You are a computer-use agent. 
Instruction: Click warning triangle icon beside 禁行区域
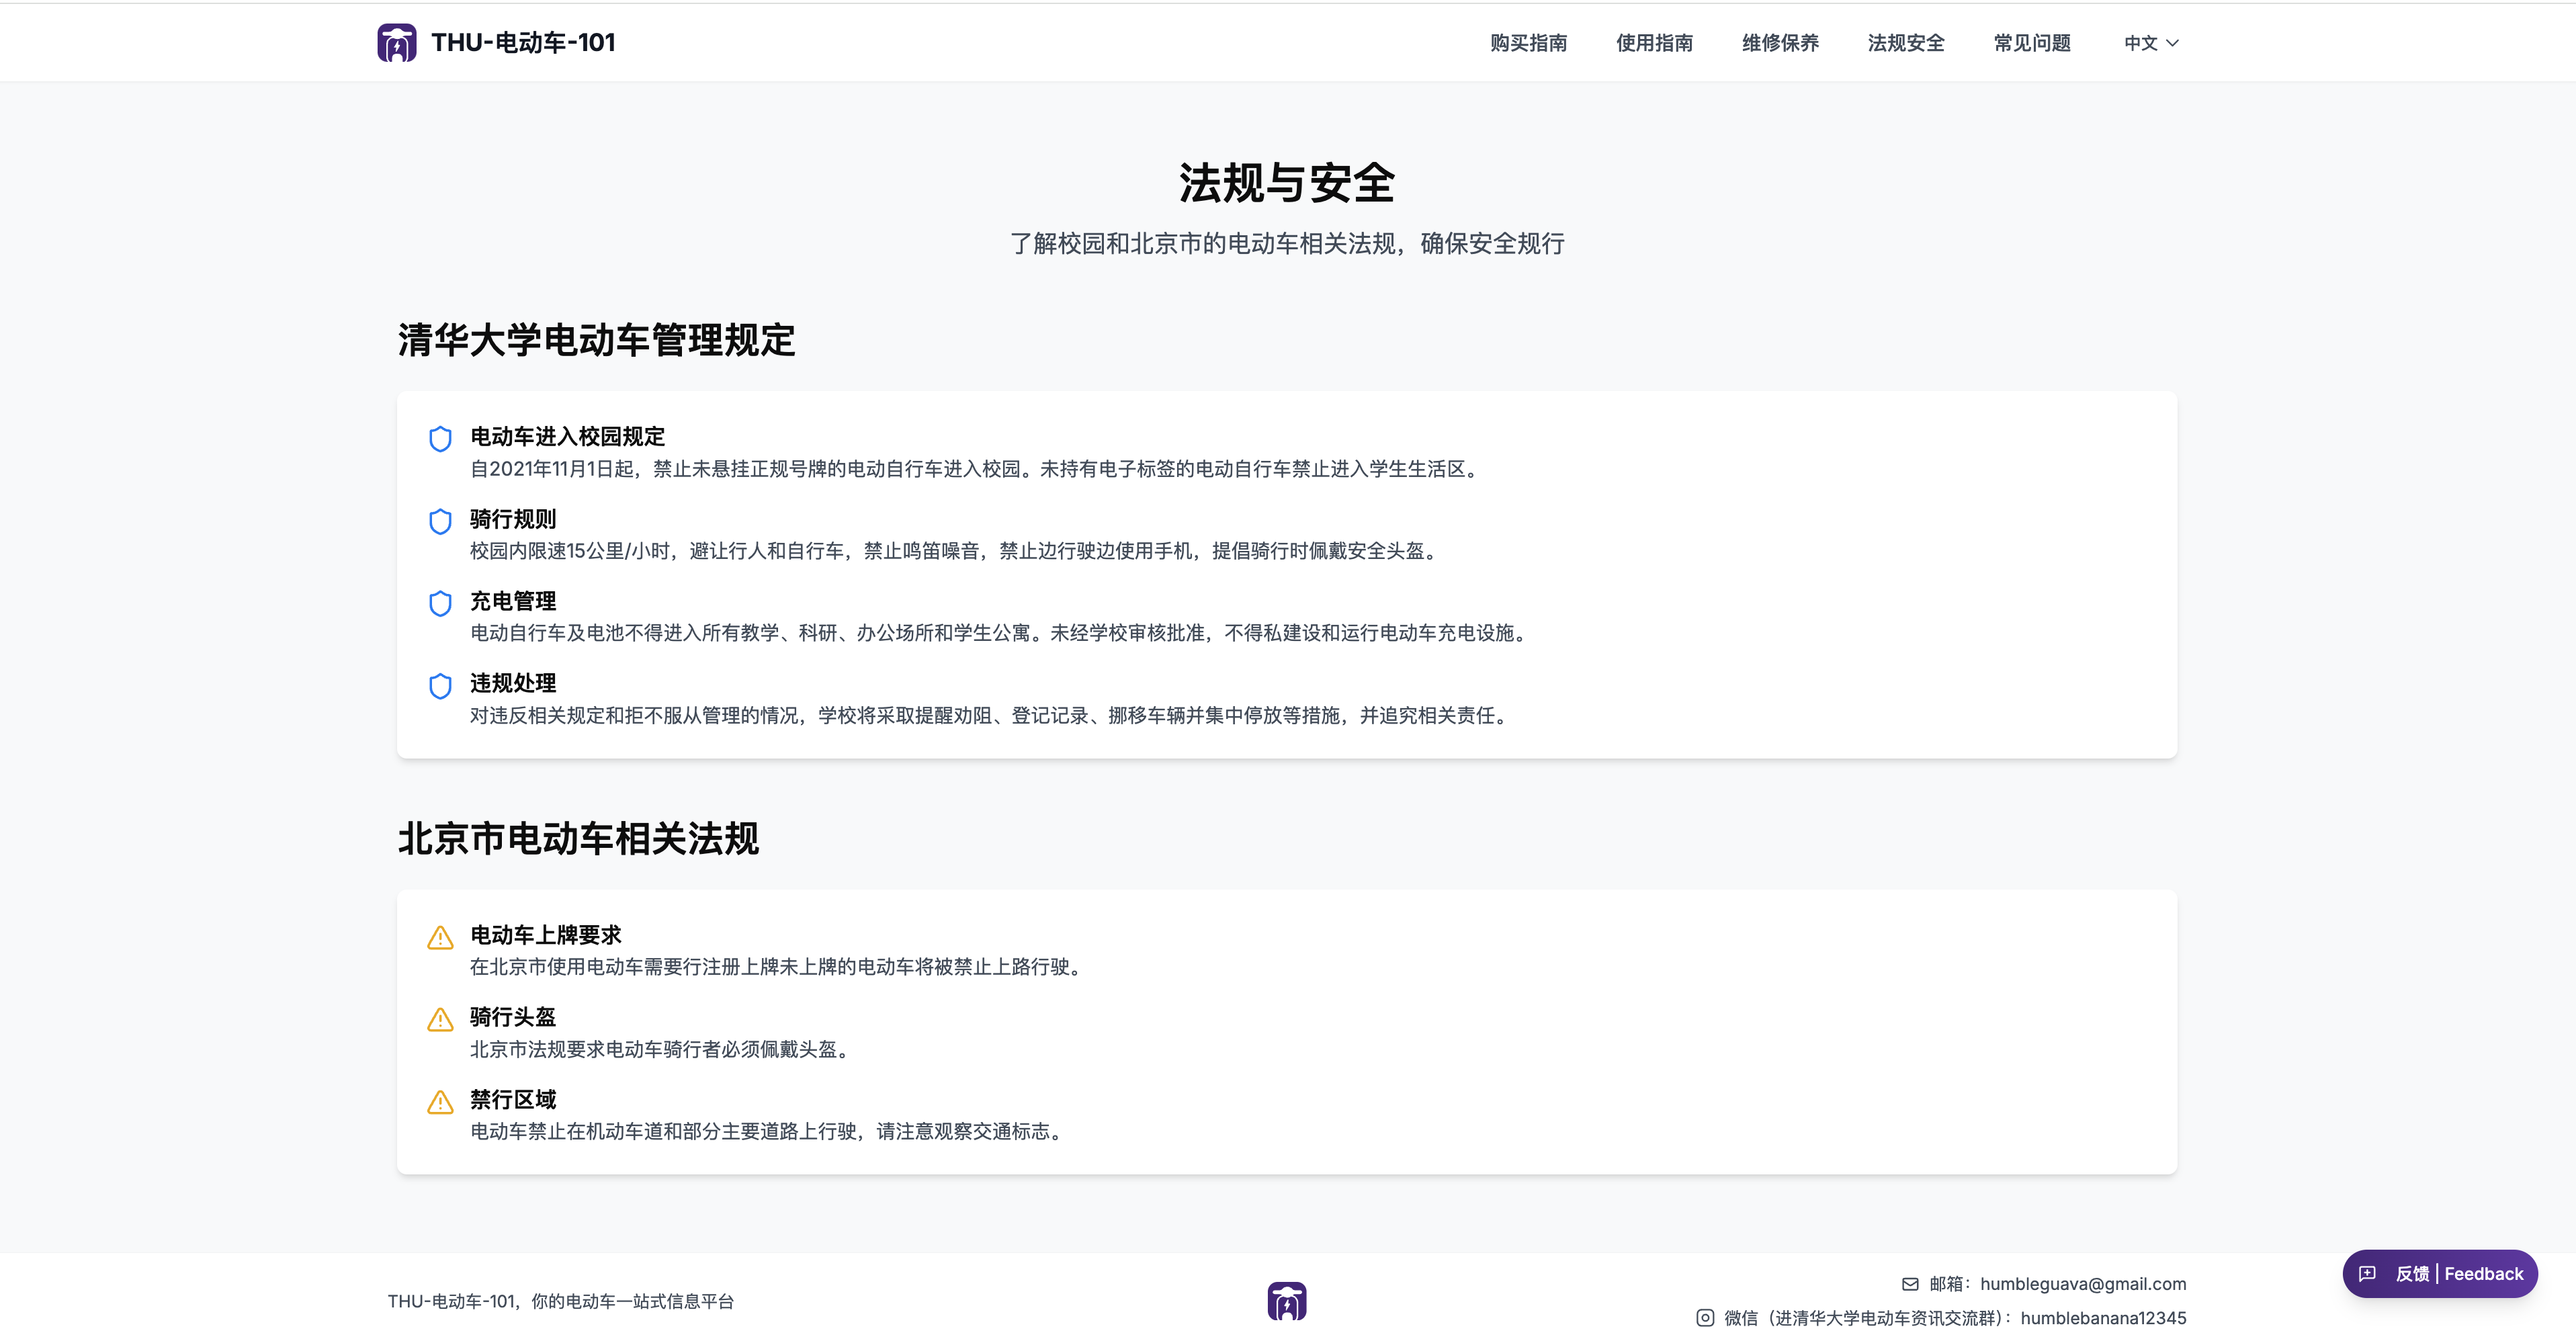(x=440, y=1102)
